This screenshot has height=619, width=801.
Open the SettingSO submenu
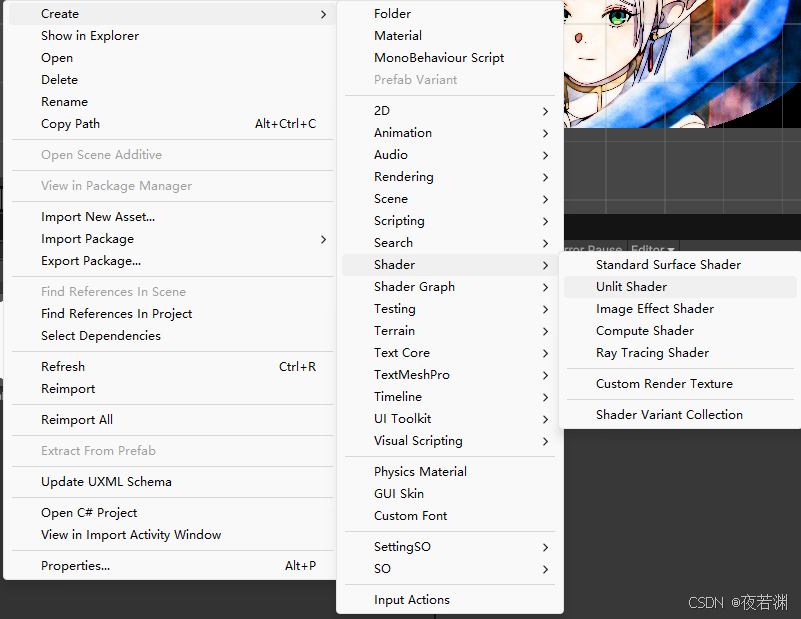click(450, 546)
